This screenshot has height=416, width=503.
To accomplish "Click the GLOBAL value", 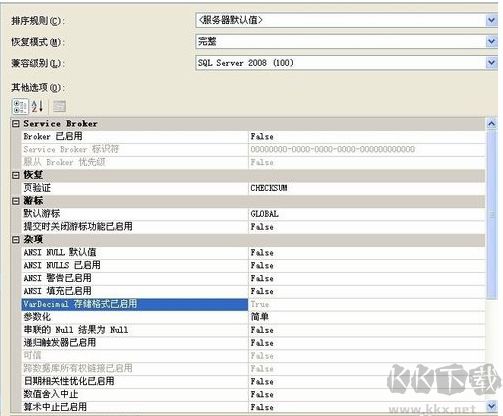I will (x=264, y=214).
